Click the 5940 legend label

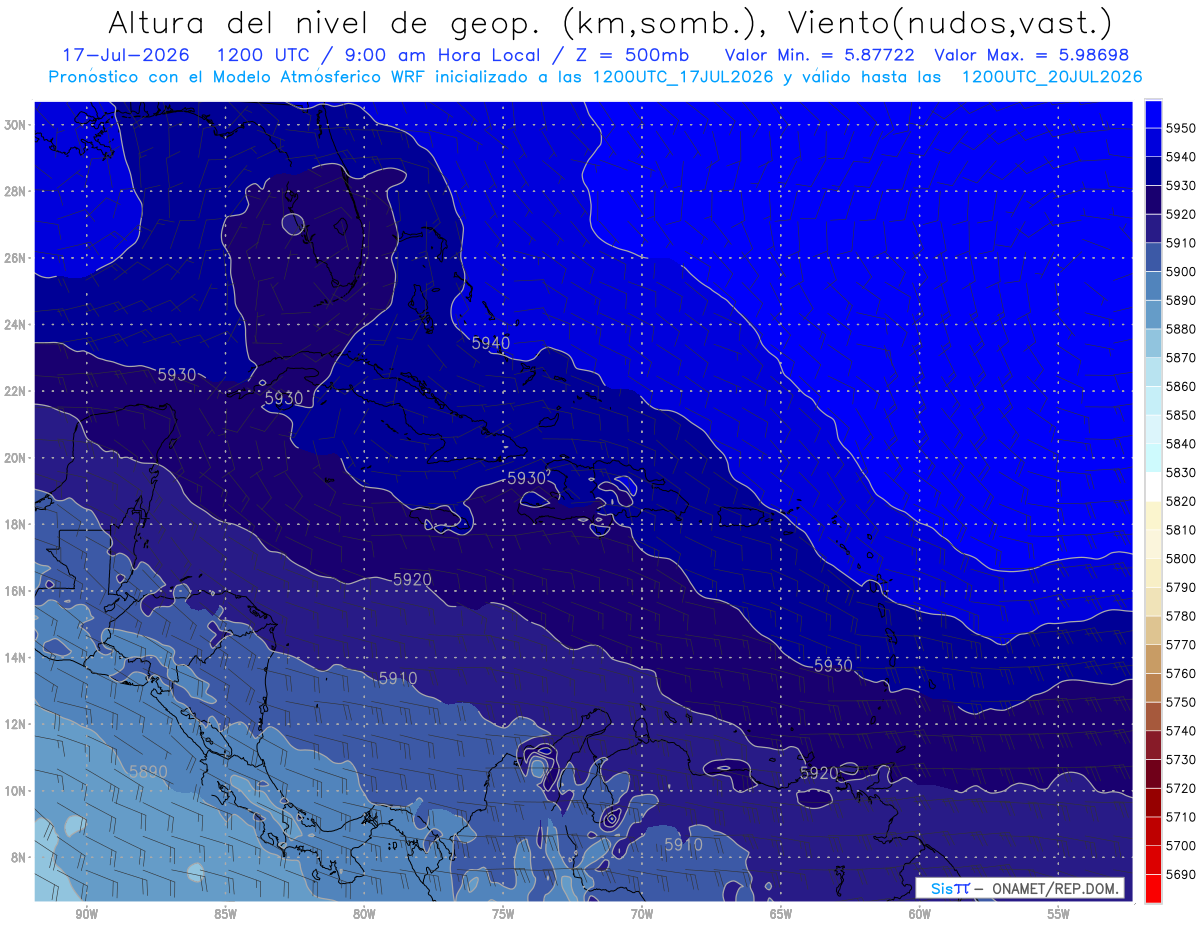tap(1181, 157)
